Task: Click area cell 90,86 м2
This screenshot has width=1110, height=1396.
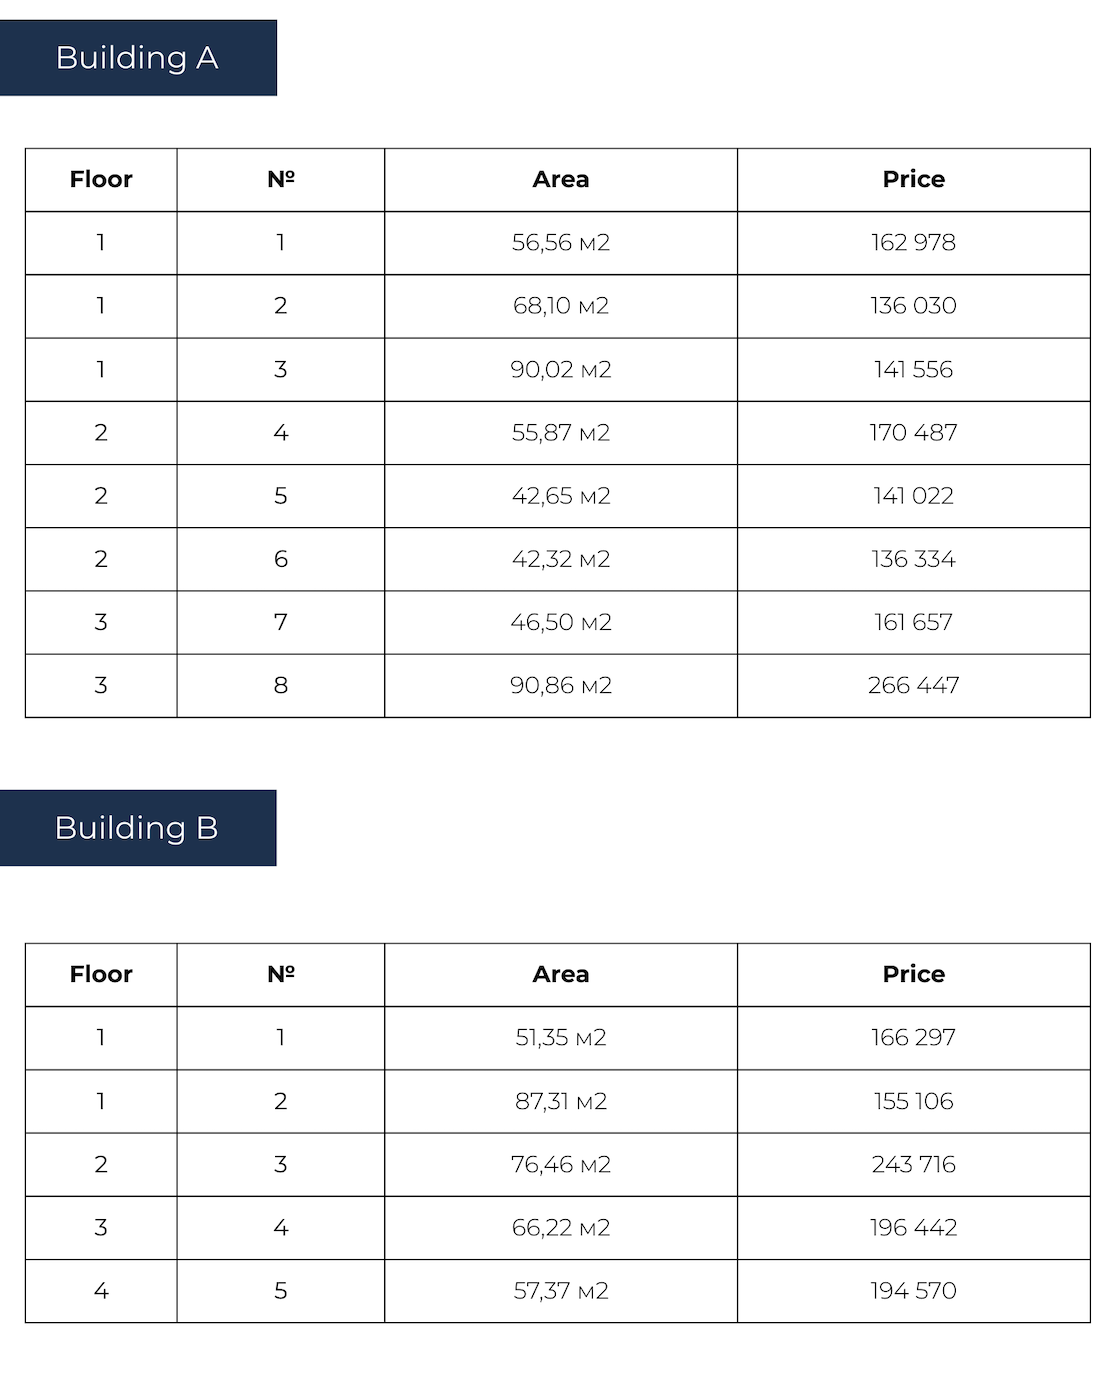Action: [x=561, y=686]
